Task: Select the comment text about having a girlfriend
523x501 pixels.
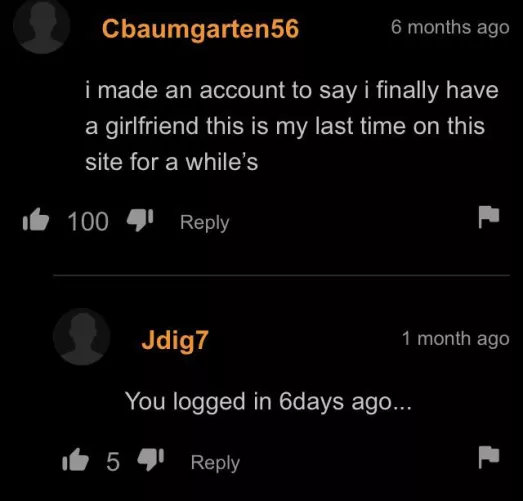Action: point(292,126)
